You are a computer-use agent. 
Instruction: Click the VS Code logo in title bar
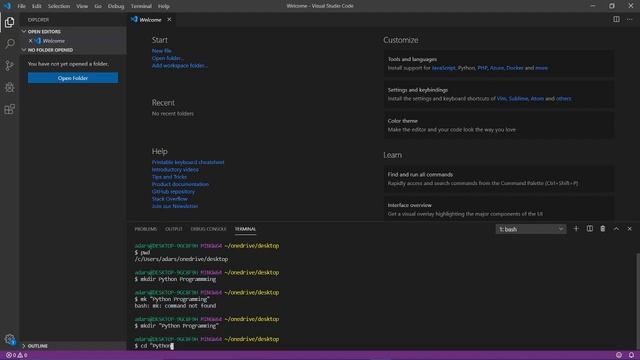(x=7, y=6)
